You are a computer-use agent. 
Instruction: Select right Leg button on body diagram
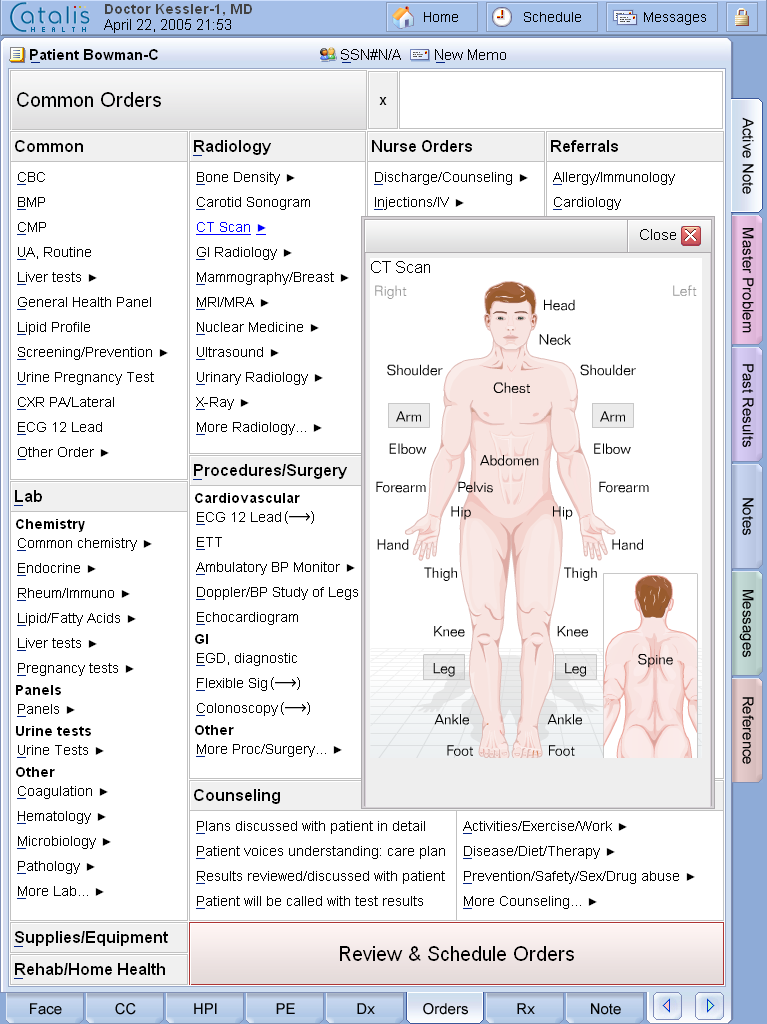click(x=444, y=668)
